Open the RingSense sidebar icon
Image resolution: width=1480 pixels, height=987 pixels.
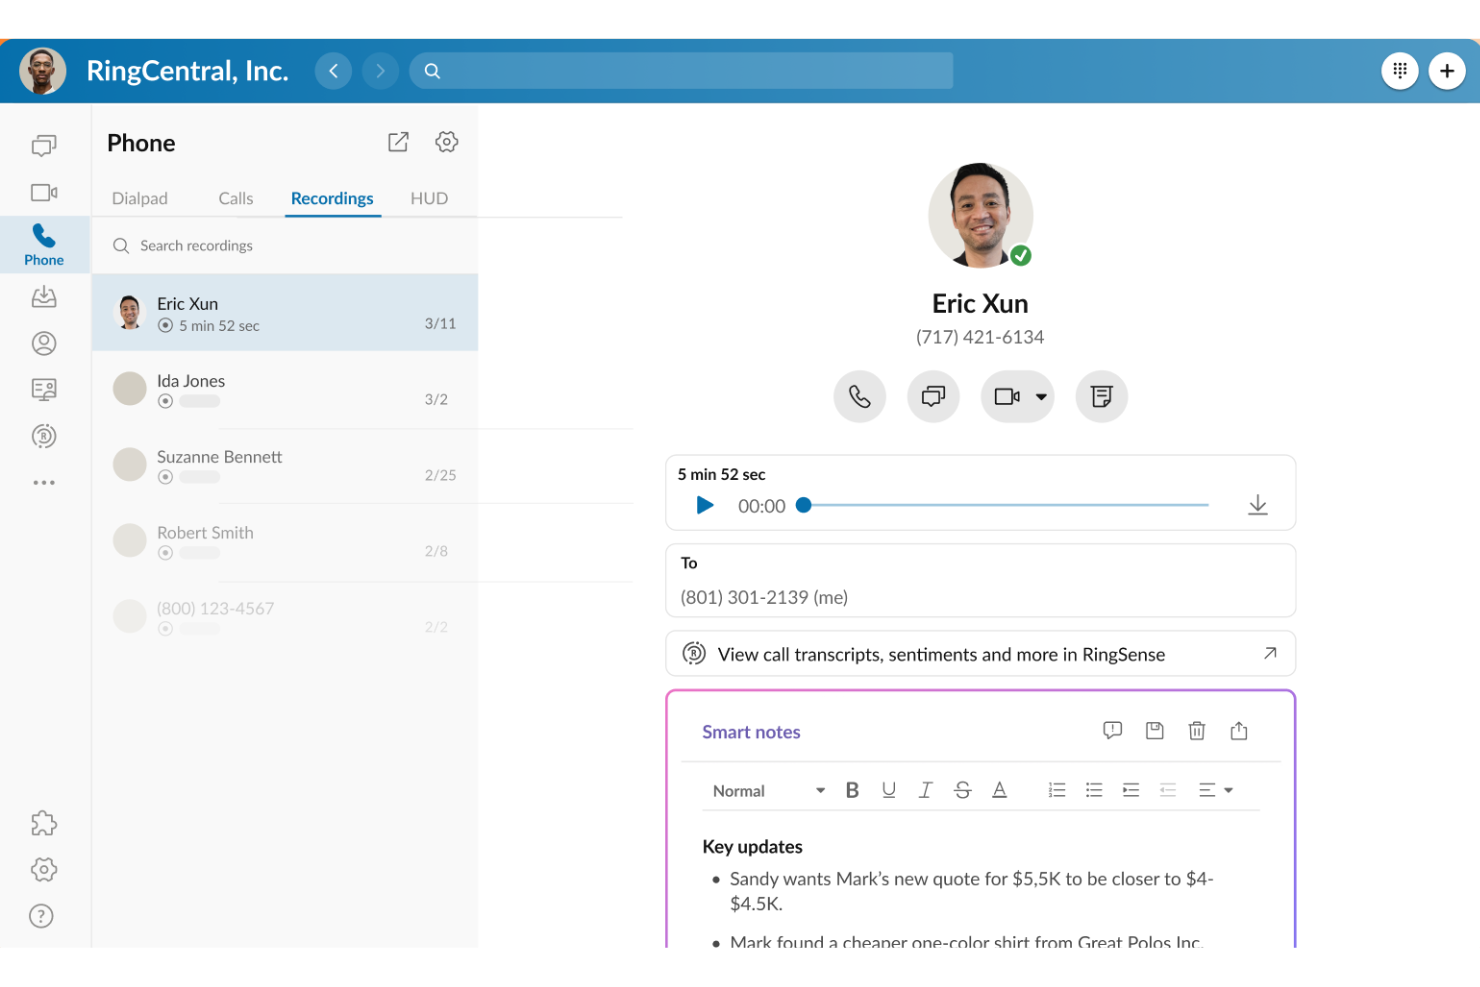click(44, 436)
